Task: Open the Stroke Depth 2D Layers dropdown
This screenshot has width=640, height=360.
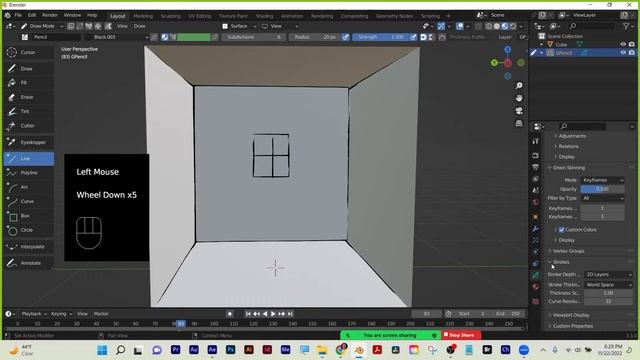Action: 608,275
